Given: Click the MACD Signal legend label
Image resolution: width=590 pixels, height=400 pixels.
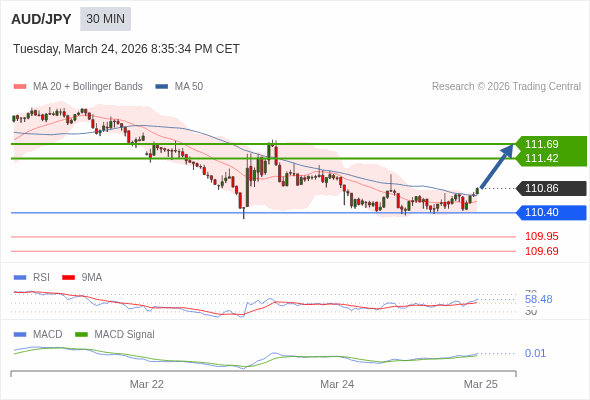Looking at the screenshot, I should (x=125, y=335).
